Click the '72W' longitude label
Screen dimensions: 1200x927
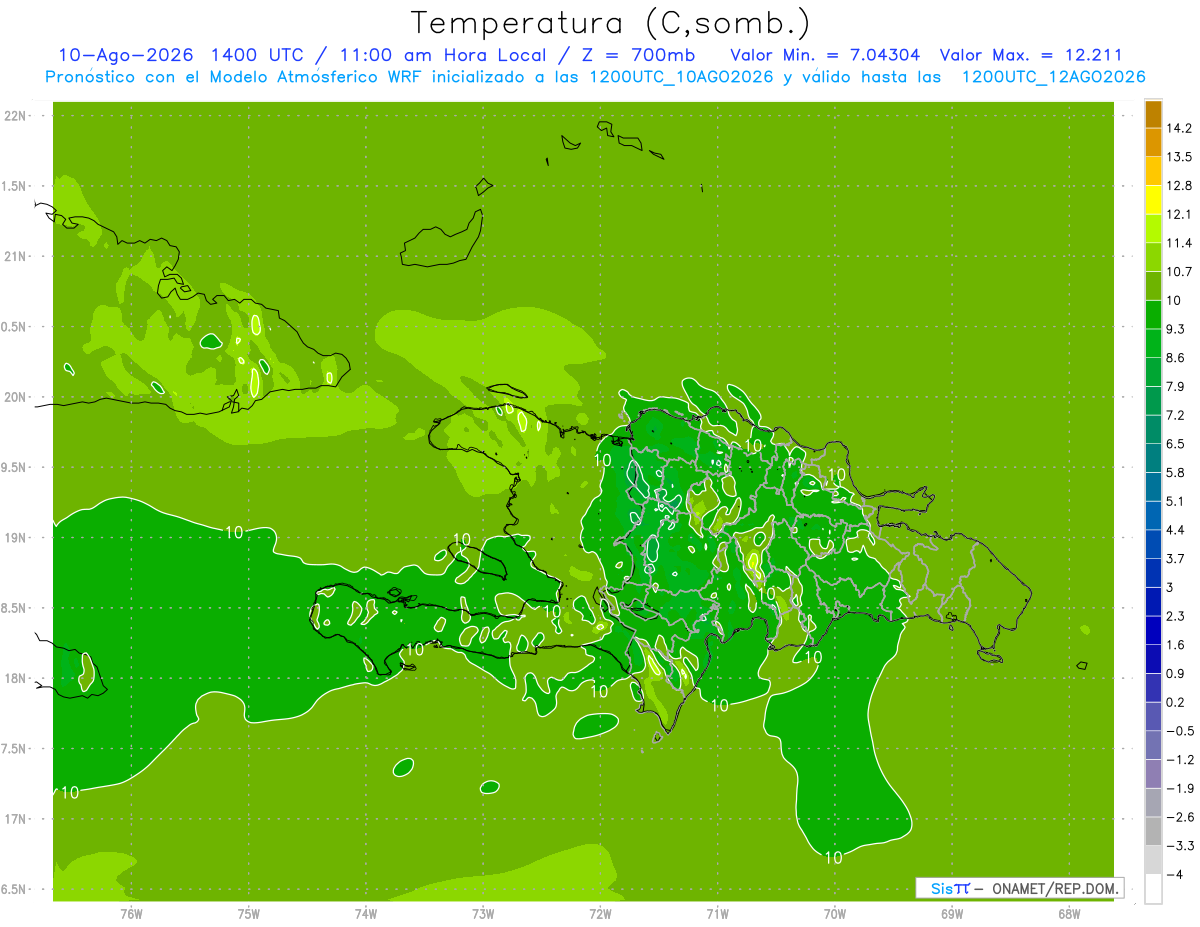pos(600,914)
